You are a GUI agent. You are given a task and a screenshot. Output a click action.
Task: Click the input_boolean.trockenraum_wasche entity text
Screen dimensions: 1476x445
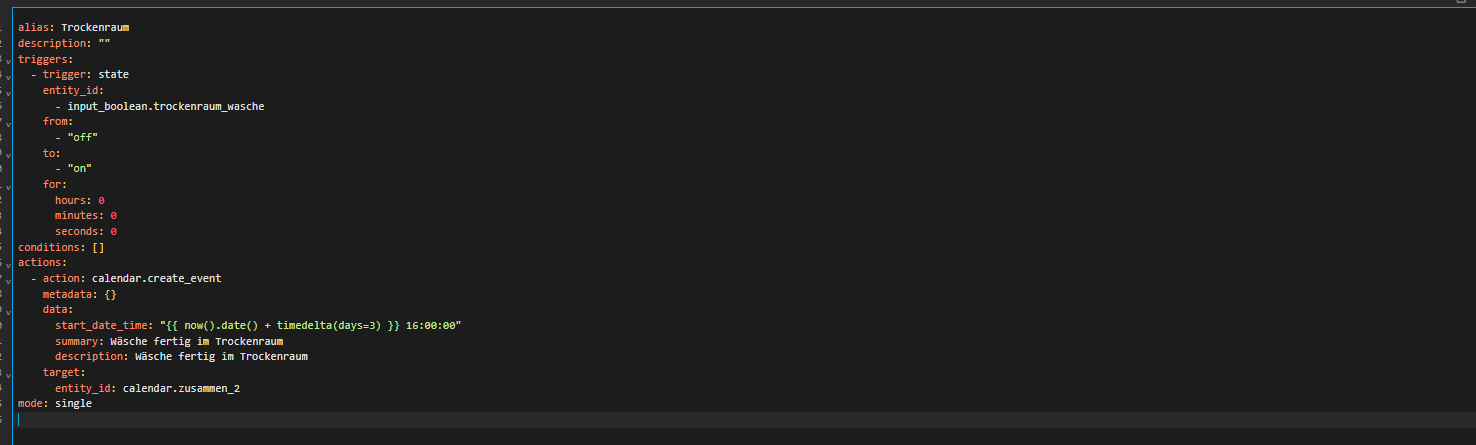click(x=166, y=106)
